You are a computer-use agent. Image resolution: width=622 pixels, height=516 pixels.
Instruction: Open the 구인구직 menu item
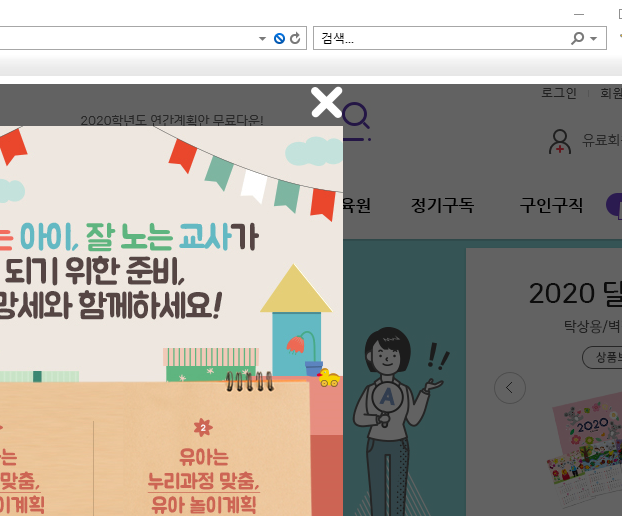click(551, 205)
